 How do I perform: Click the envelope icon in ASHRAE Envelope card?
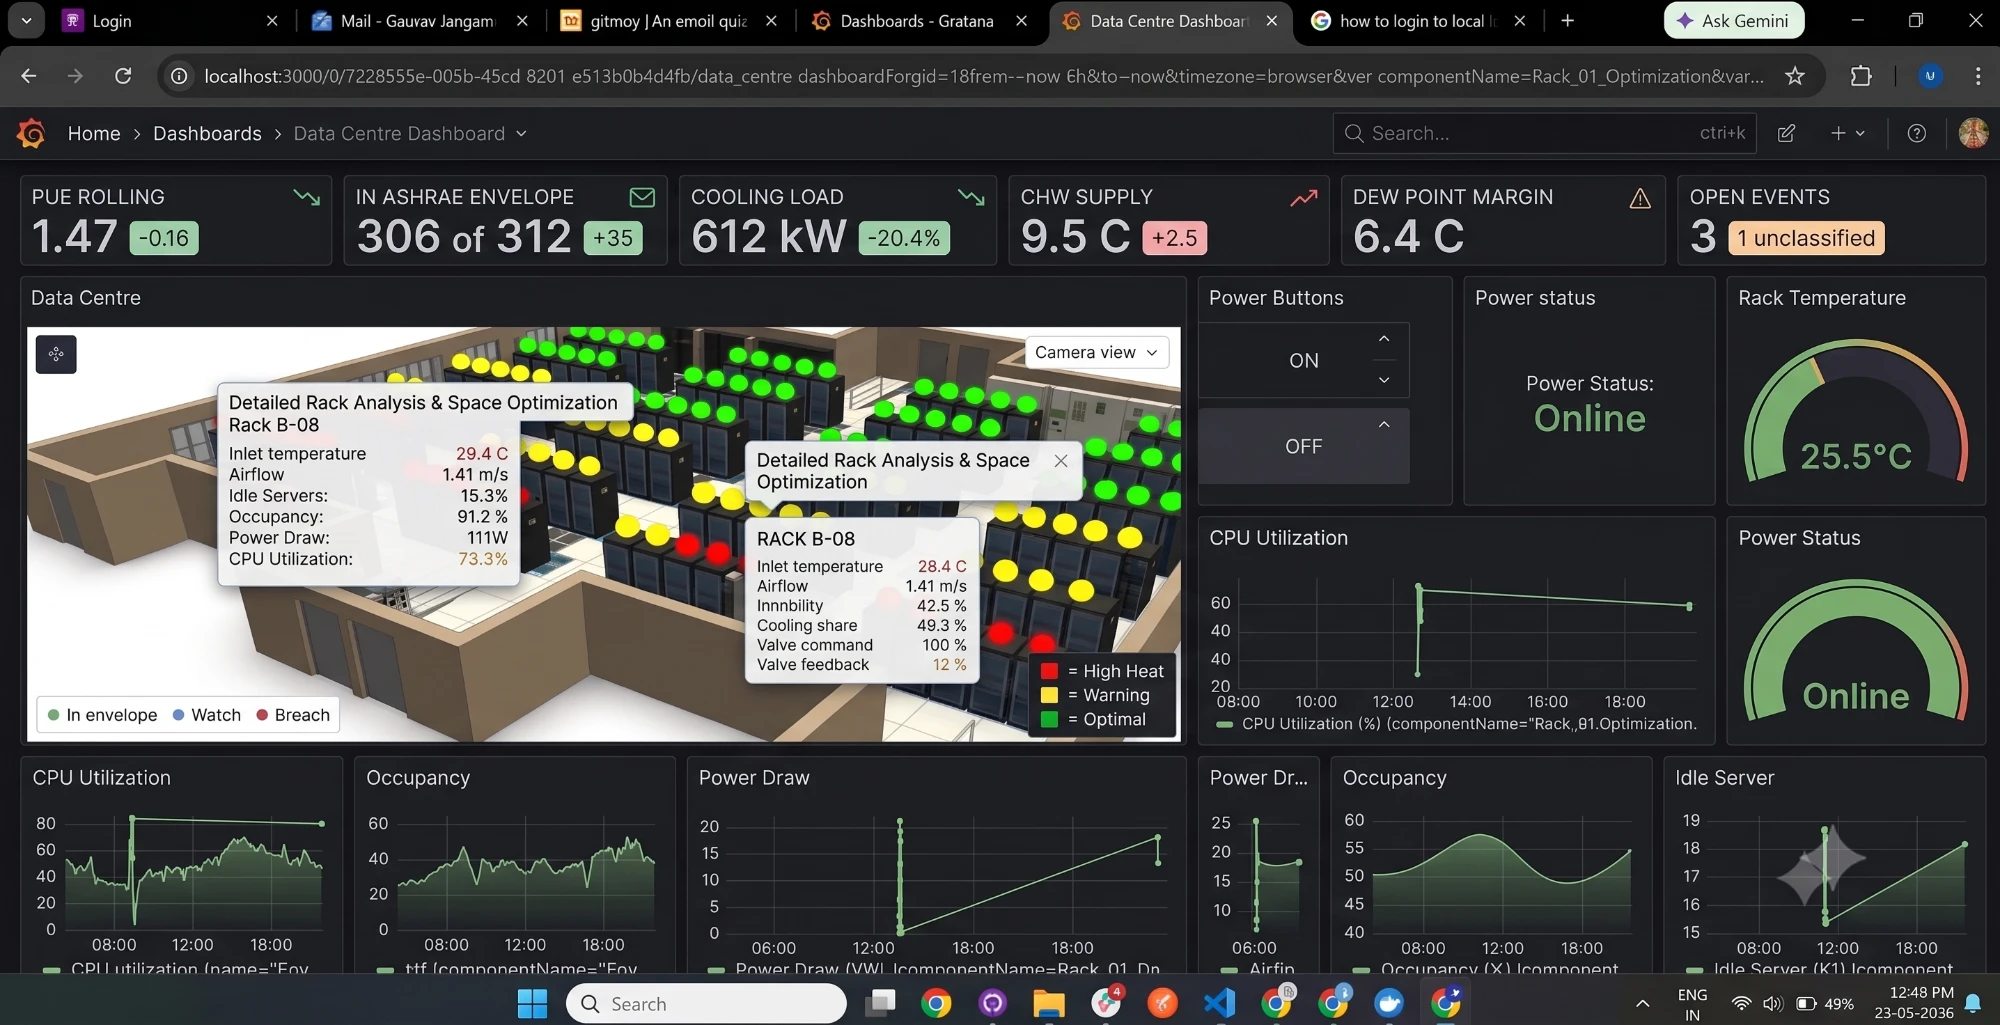tap(642, 197)
